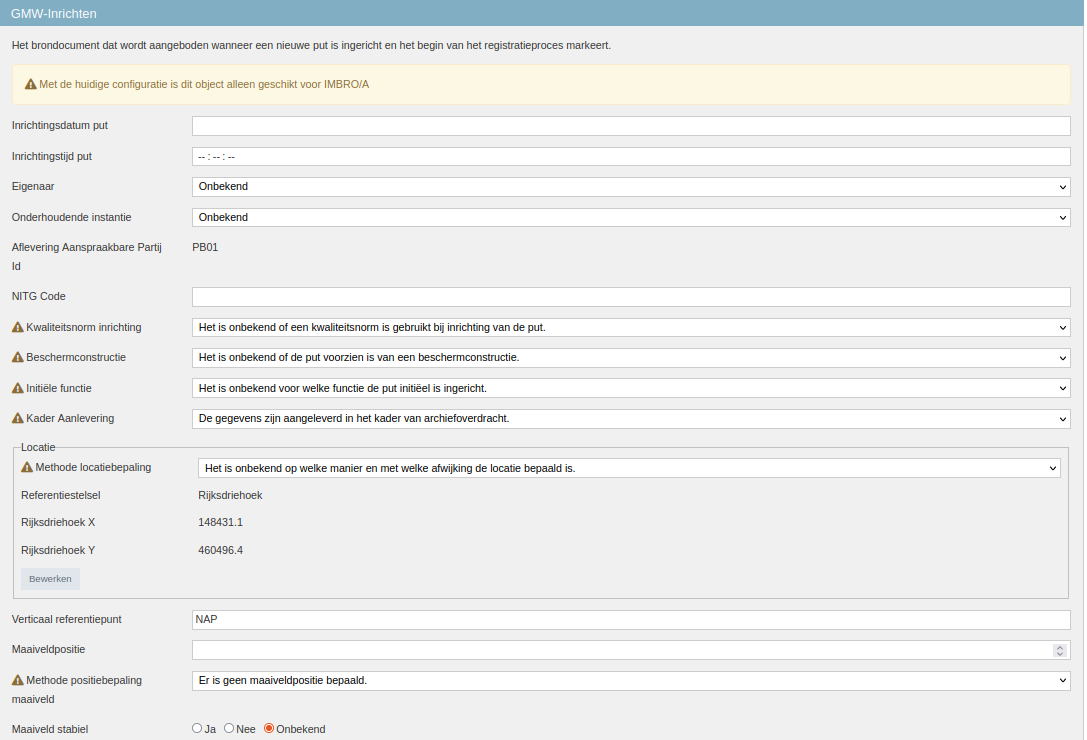
Task: Select Onbekend for Maaiveld stabiel
Action: pyautogui.click(x=269, y=729)
